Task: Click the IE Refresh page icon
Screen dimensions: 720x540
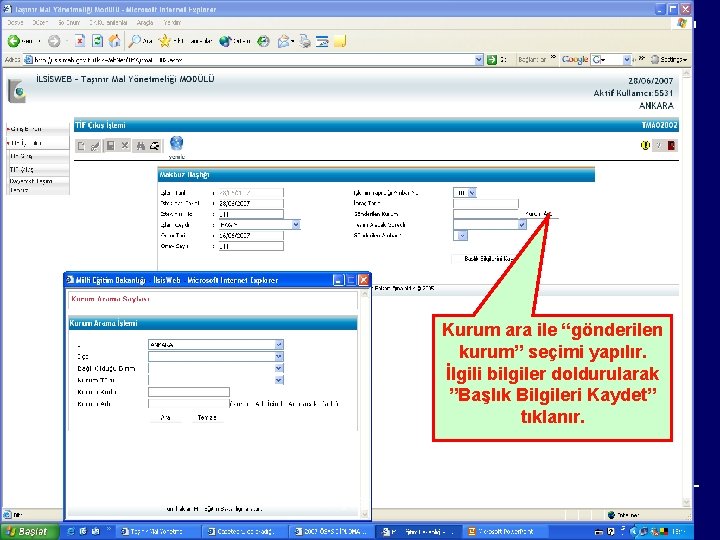Action: [97, 41]
